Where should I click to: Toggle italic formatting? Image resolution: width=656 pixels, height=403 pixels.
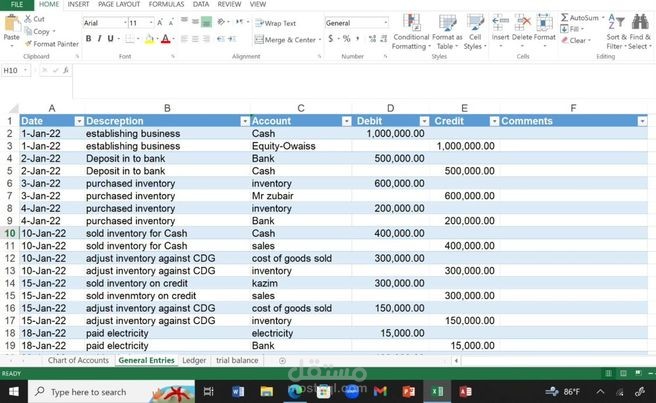pyautogui.click(x=99, y=39)
